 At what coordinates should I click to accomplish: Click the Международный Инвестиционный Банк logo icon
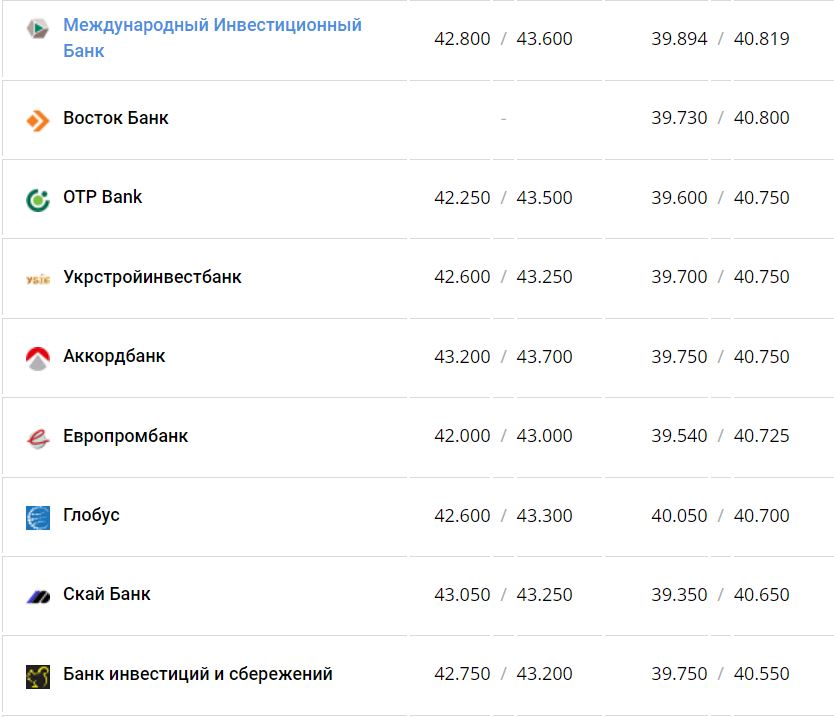point(38,28)
